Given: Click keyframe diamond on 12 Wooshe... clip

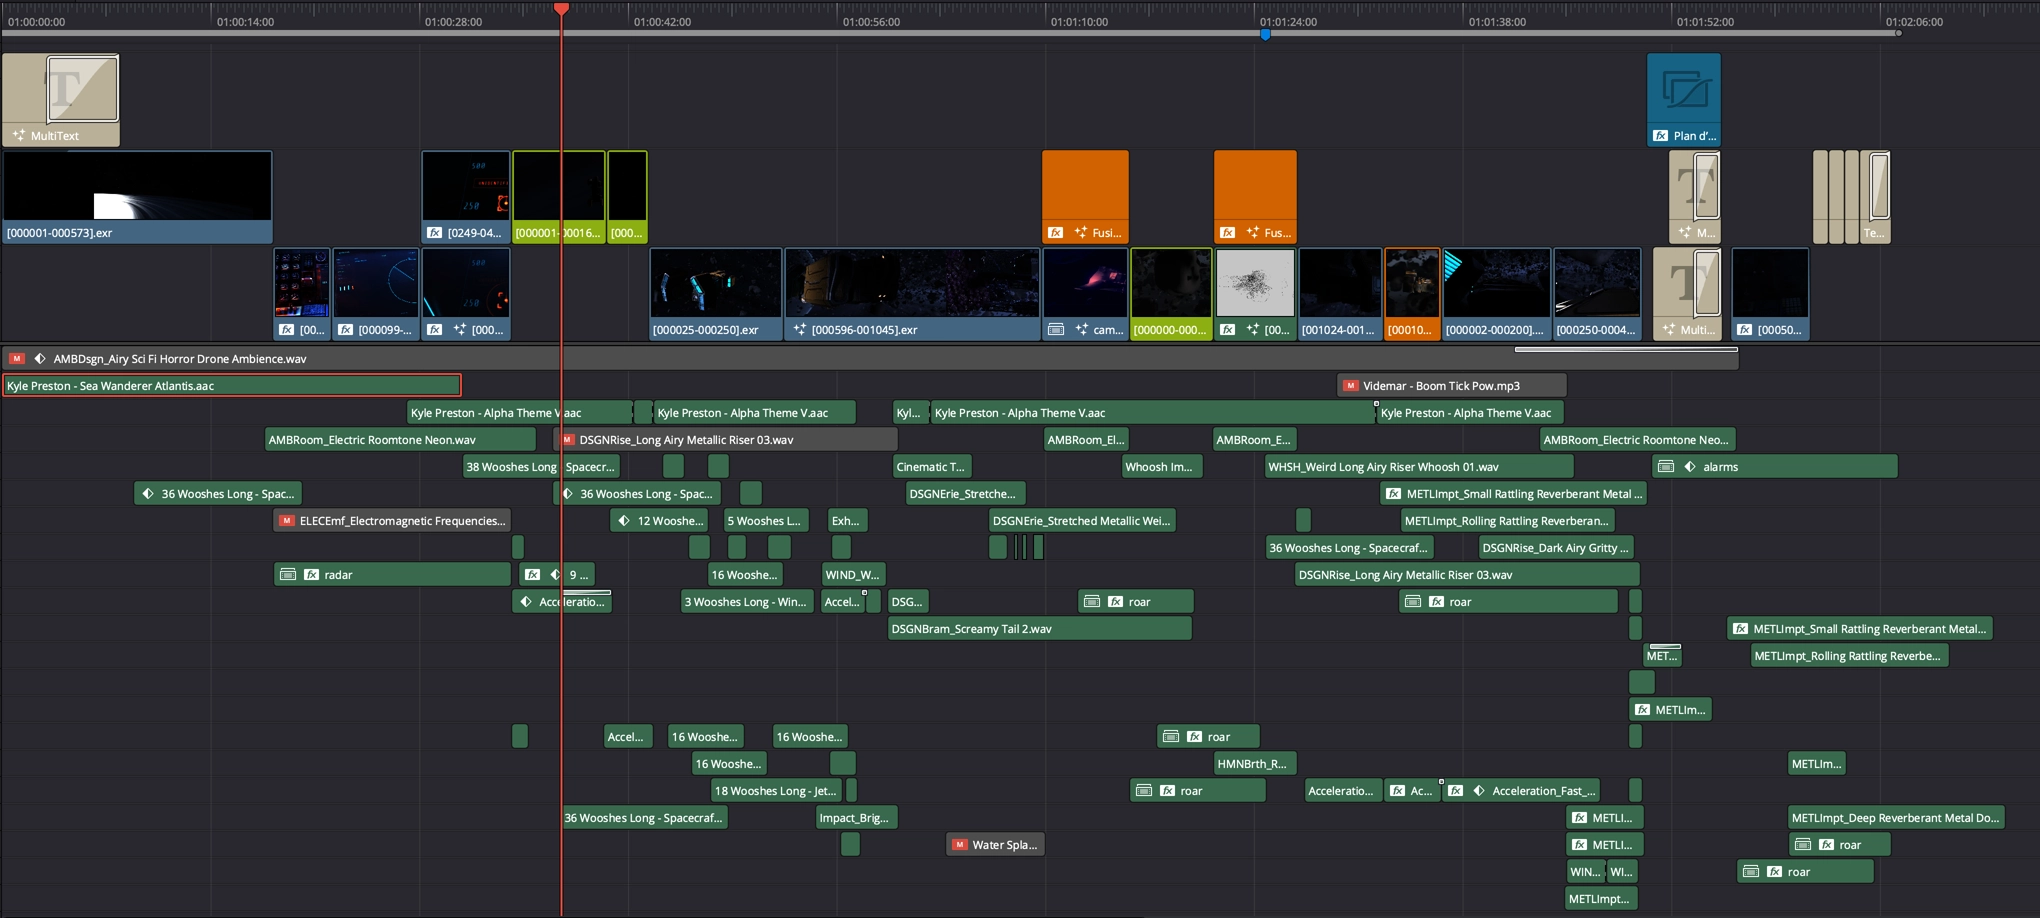Looking at the screenshot, I should click(x=624, y=521).
